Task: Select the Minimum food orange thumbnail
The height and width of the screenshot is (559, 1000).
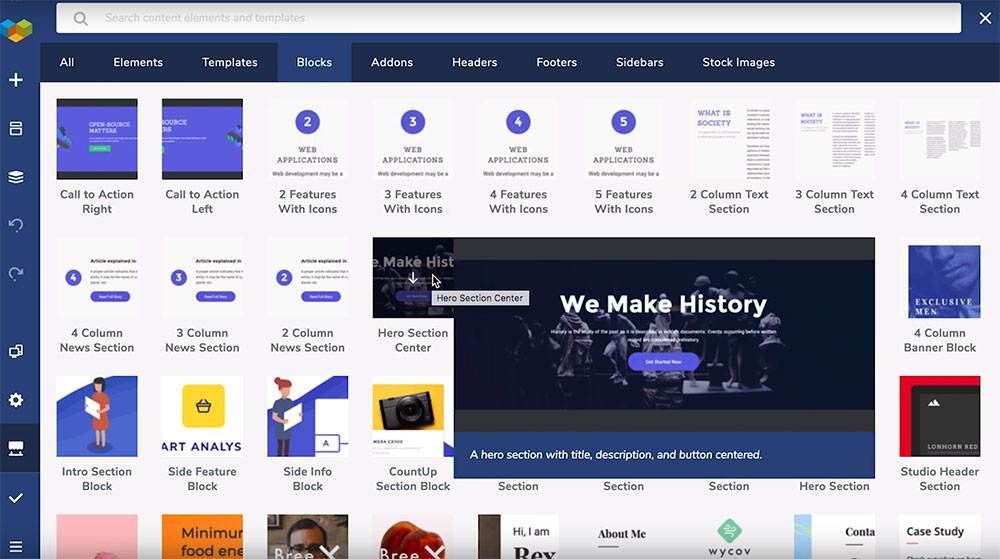Action: tap(202, 537)
